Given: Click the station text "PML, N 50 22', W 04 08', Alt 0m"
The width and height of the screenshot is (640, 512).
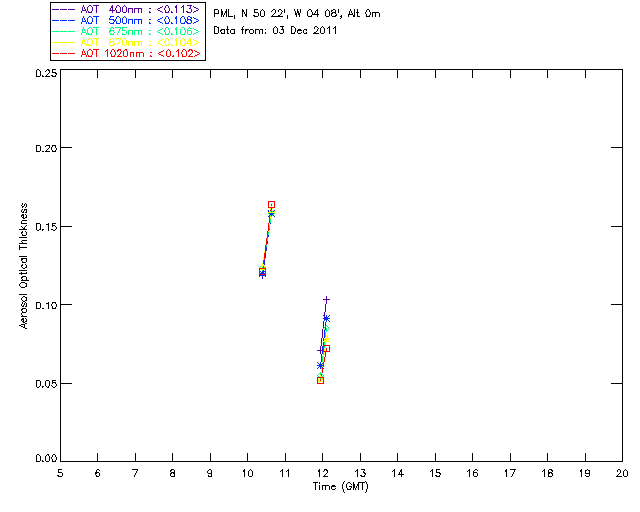Looking at the screenshot, I should click(297, 14).
